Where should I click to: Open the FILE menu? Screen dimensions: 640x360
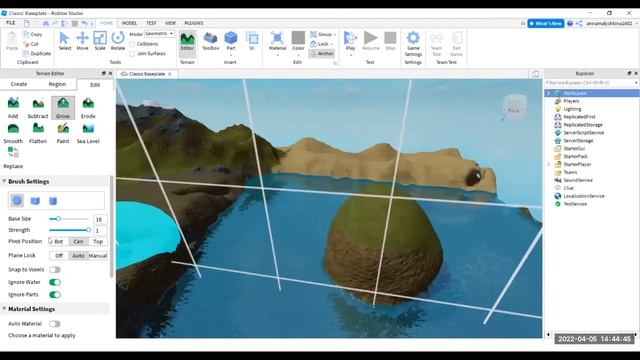click(11, 23)
